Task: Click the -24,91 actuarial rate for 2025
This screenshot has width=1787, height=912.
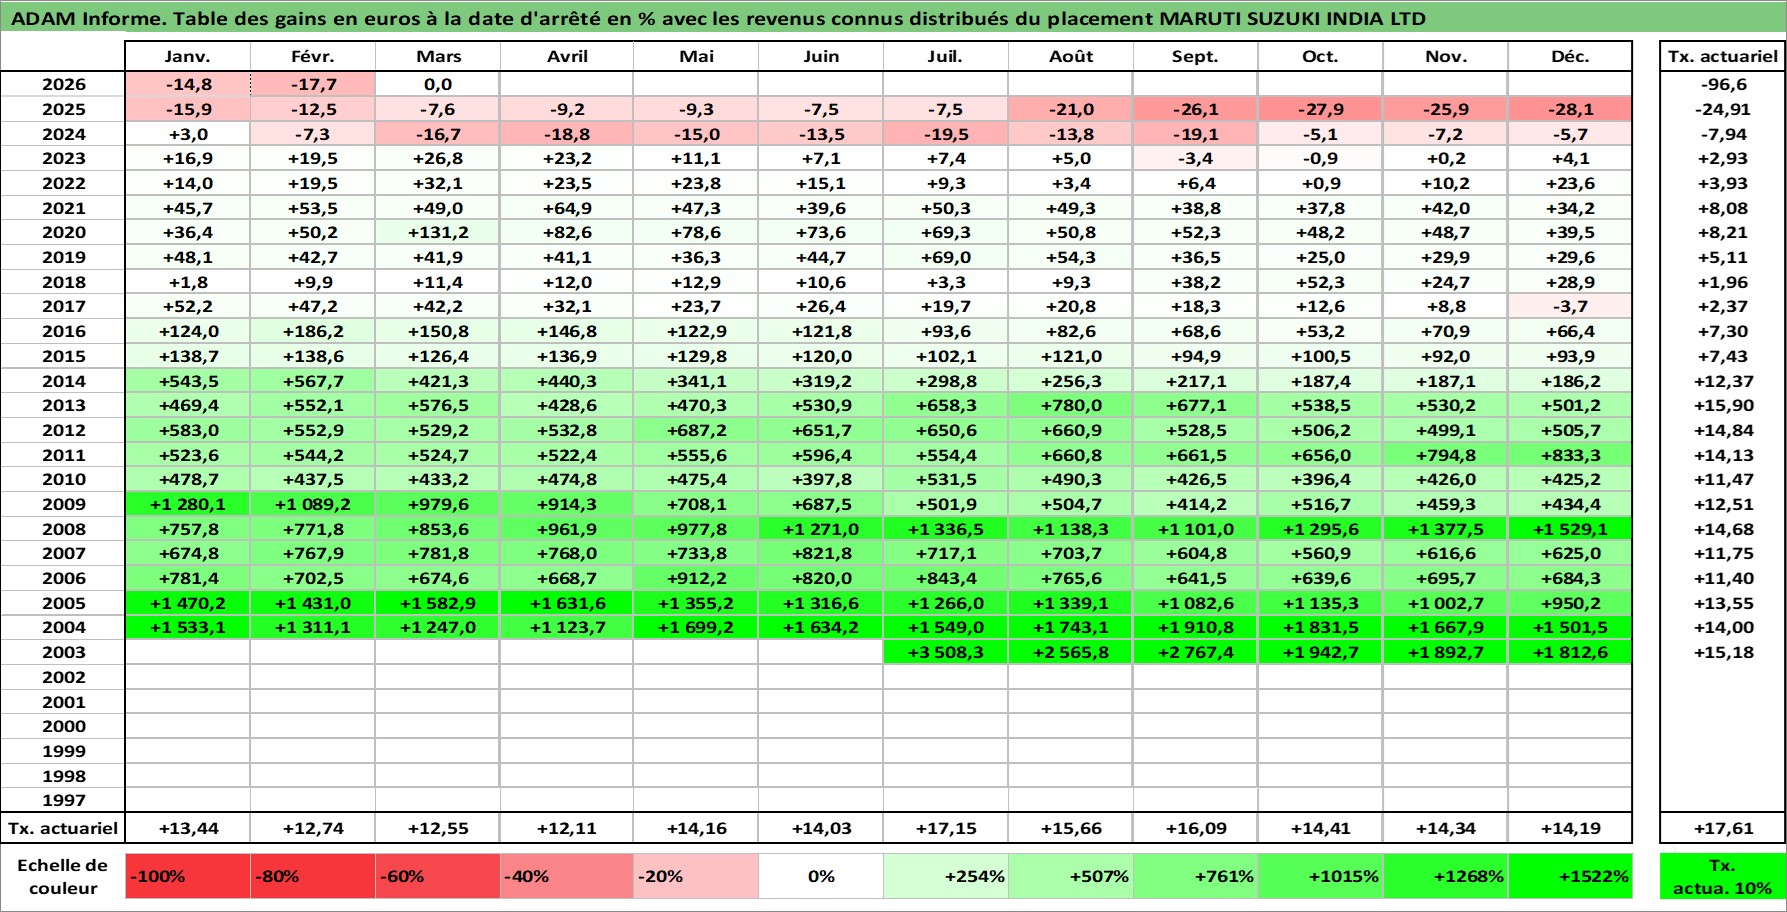Action: [x=1723, y=109]
